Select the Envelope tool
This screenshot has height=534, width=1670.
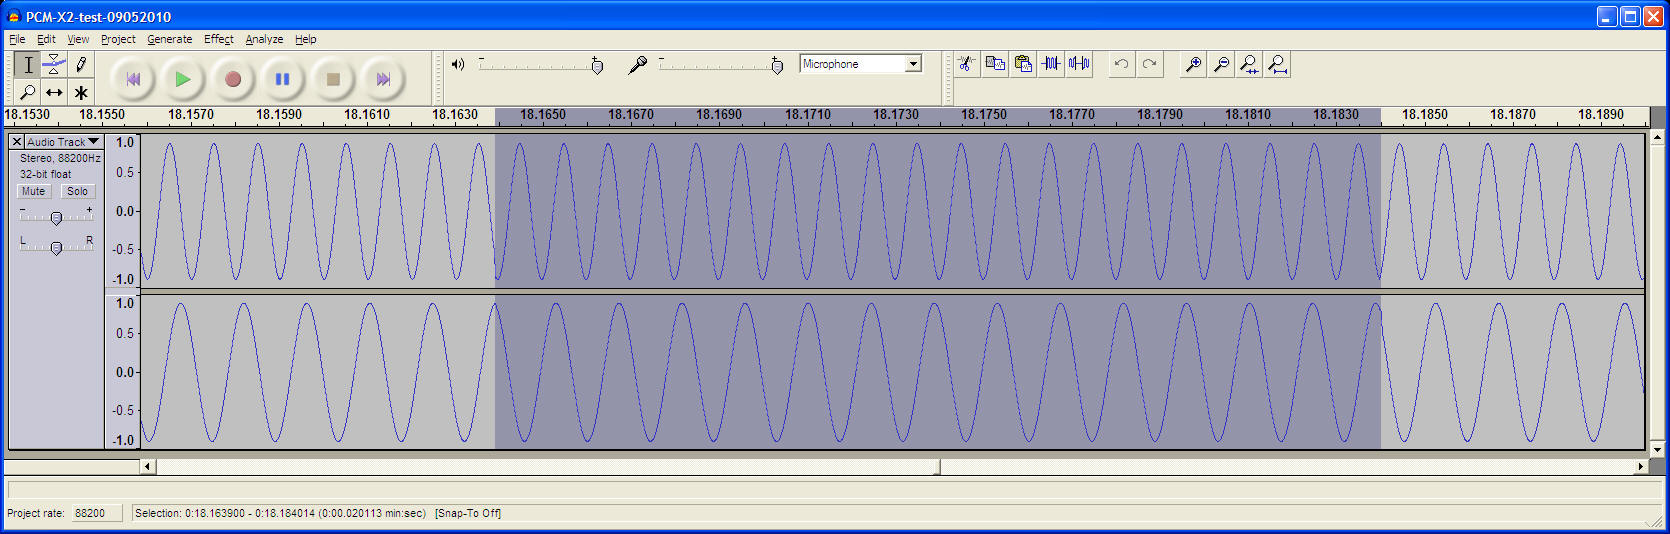[54, 65]
